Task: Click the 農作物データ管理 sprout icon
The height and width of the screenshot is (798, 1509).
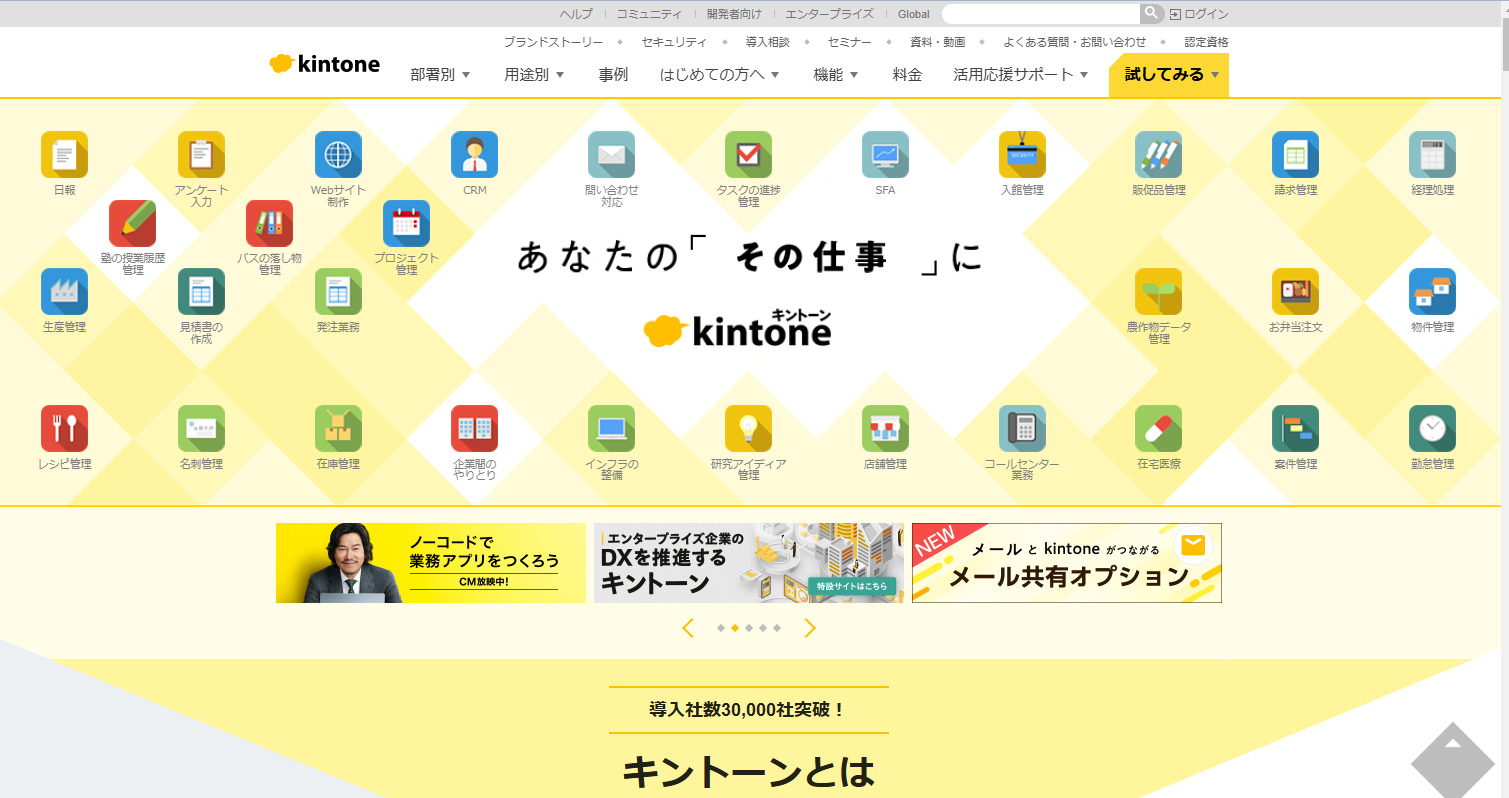Action: 1158,292
